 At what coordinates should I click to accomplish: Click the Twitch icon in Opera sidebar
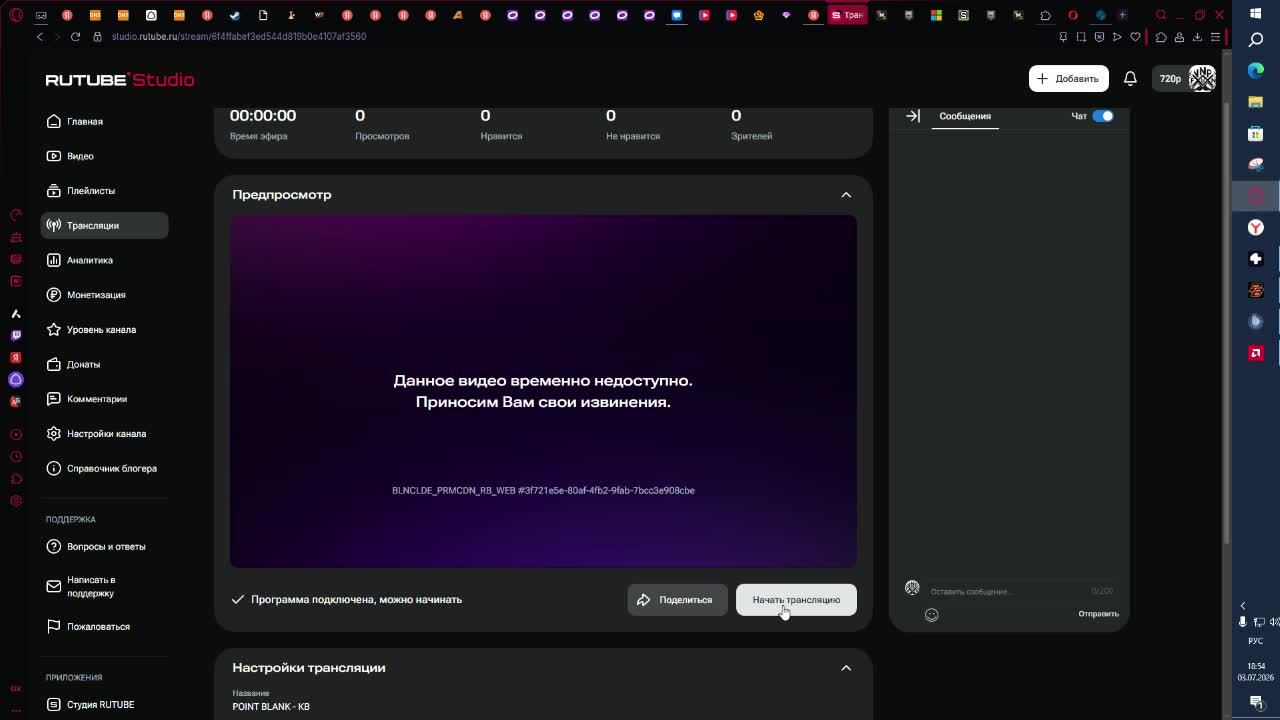pyautogui.click(x=16, y=336)
